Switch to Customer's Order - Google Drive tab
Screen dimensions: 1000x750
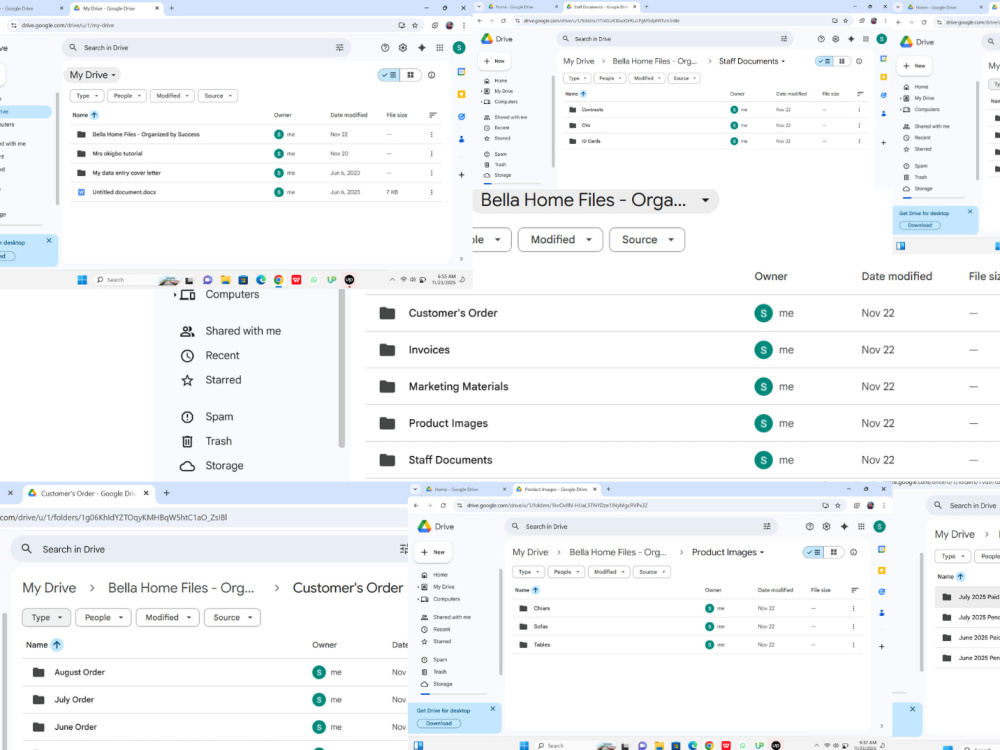tap(88, 493)
